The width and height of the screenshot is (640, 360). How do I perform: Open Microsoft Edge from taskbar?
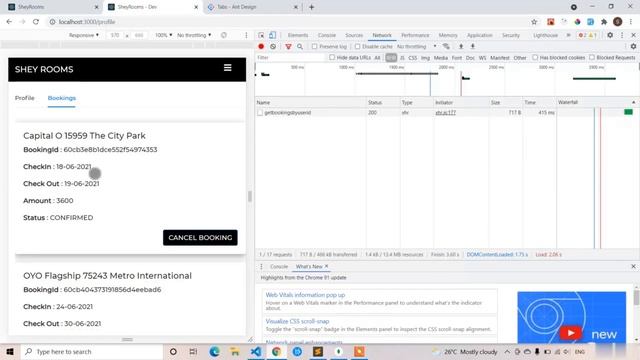(x=215, y=351)
